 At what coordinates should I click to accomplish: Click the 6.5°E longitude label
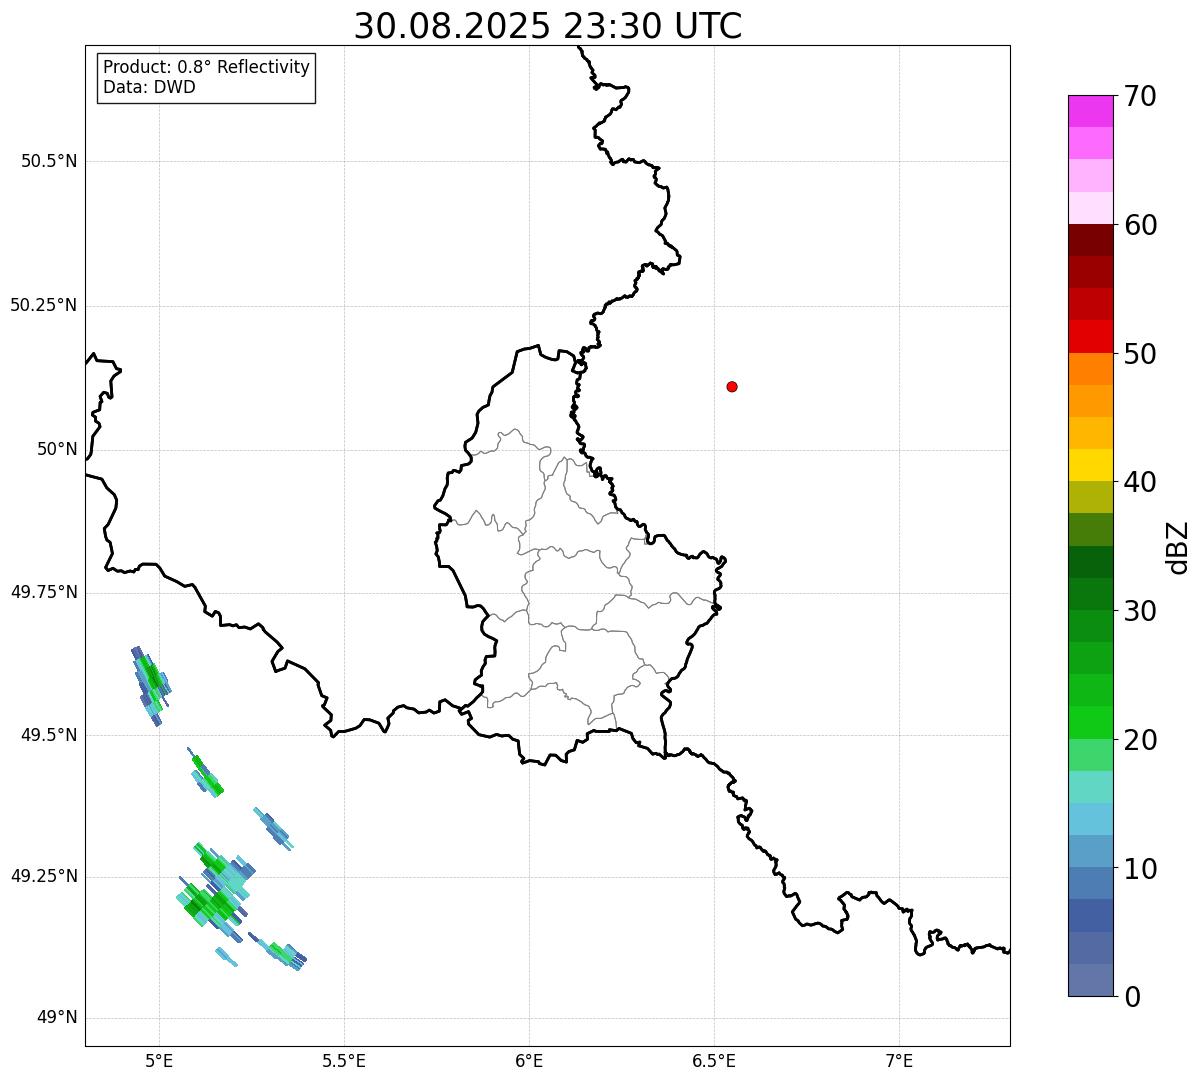pyautogui.click(x=714, y=1061)
